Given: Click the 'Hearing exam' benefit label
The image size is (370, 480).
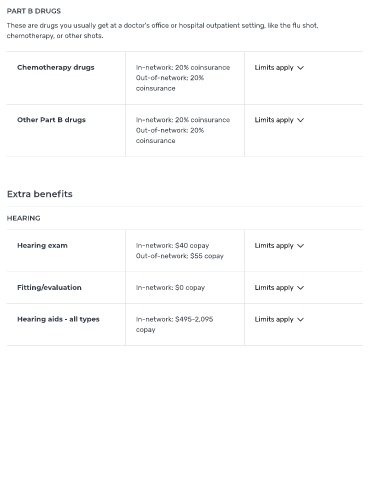Looking at the screenshot, I should 42,246.
